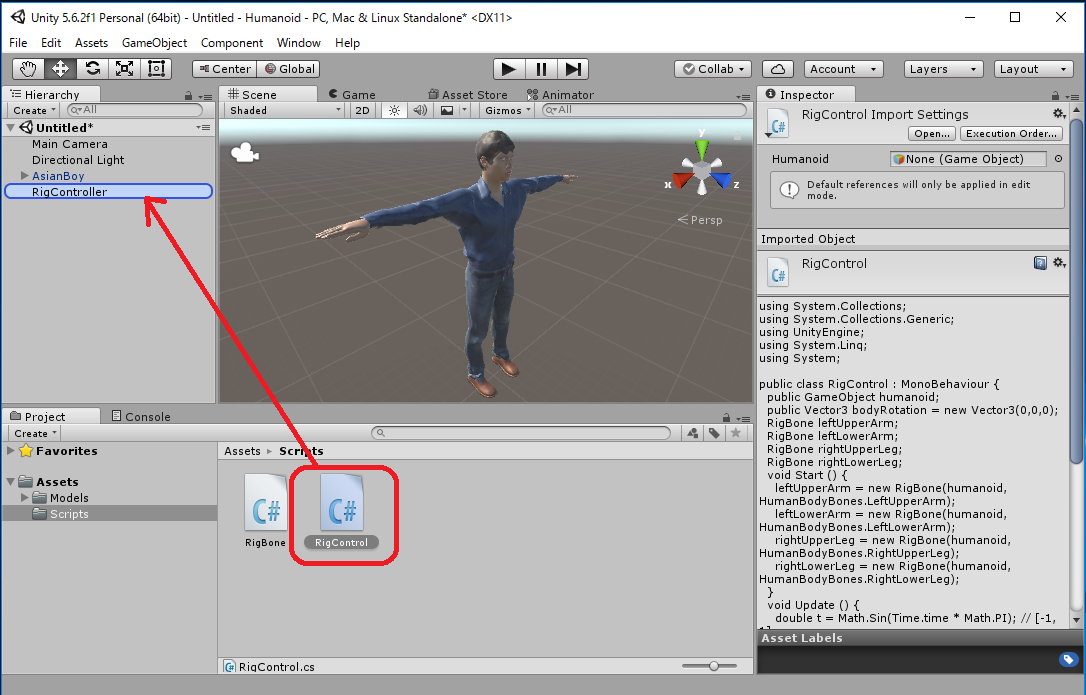Select the Hand tool in toolbar

(29, 69)
